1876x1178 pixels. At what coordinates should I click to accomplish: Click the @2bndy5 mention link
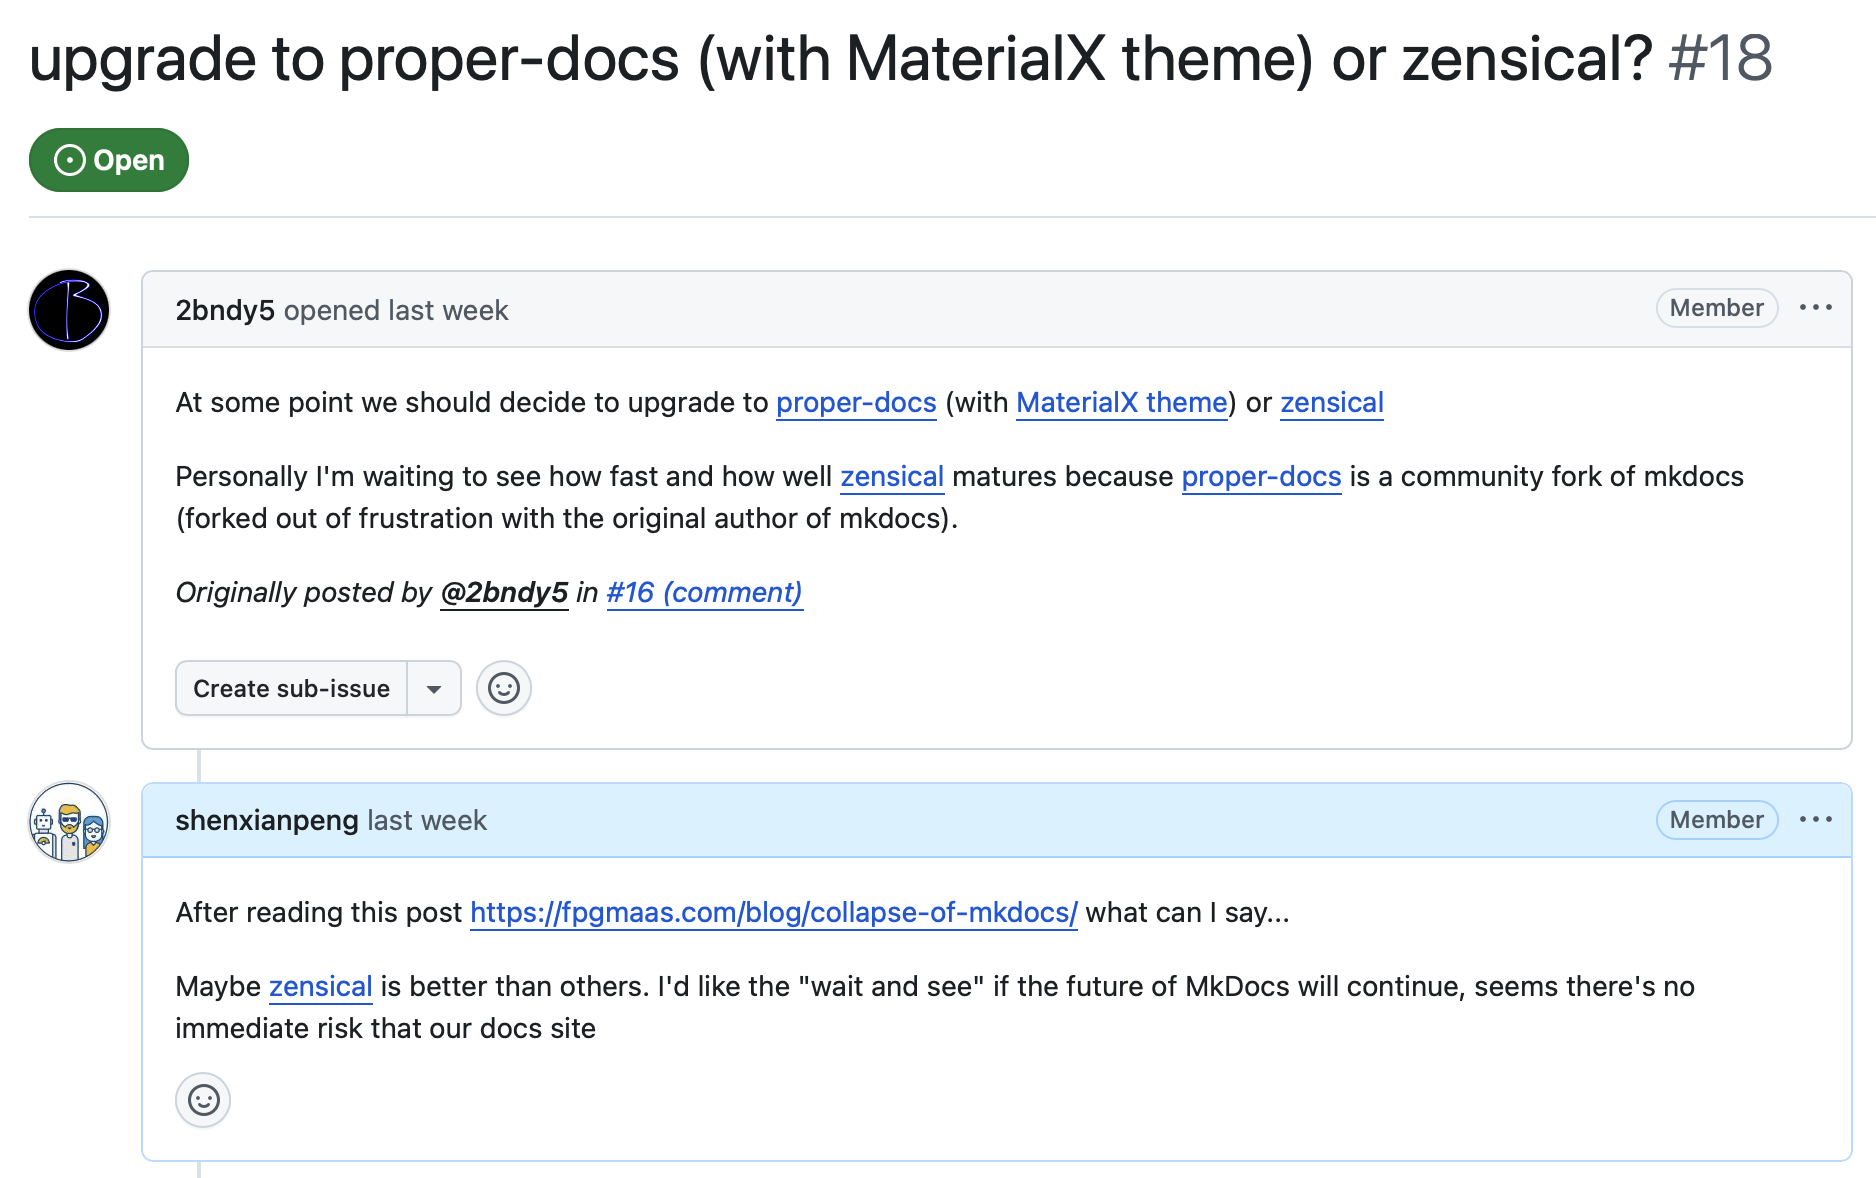[x=504, y=592]
